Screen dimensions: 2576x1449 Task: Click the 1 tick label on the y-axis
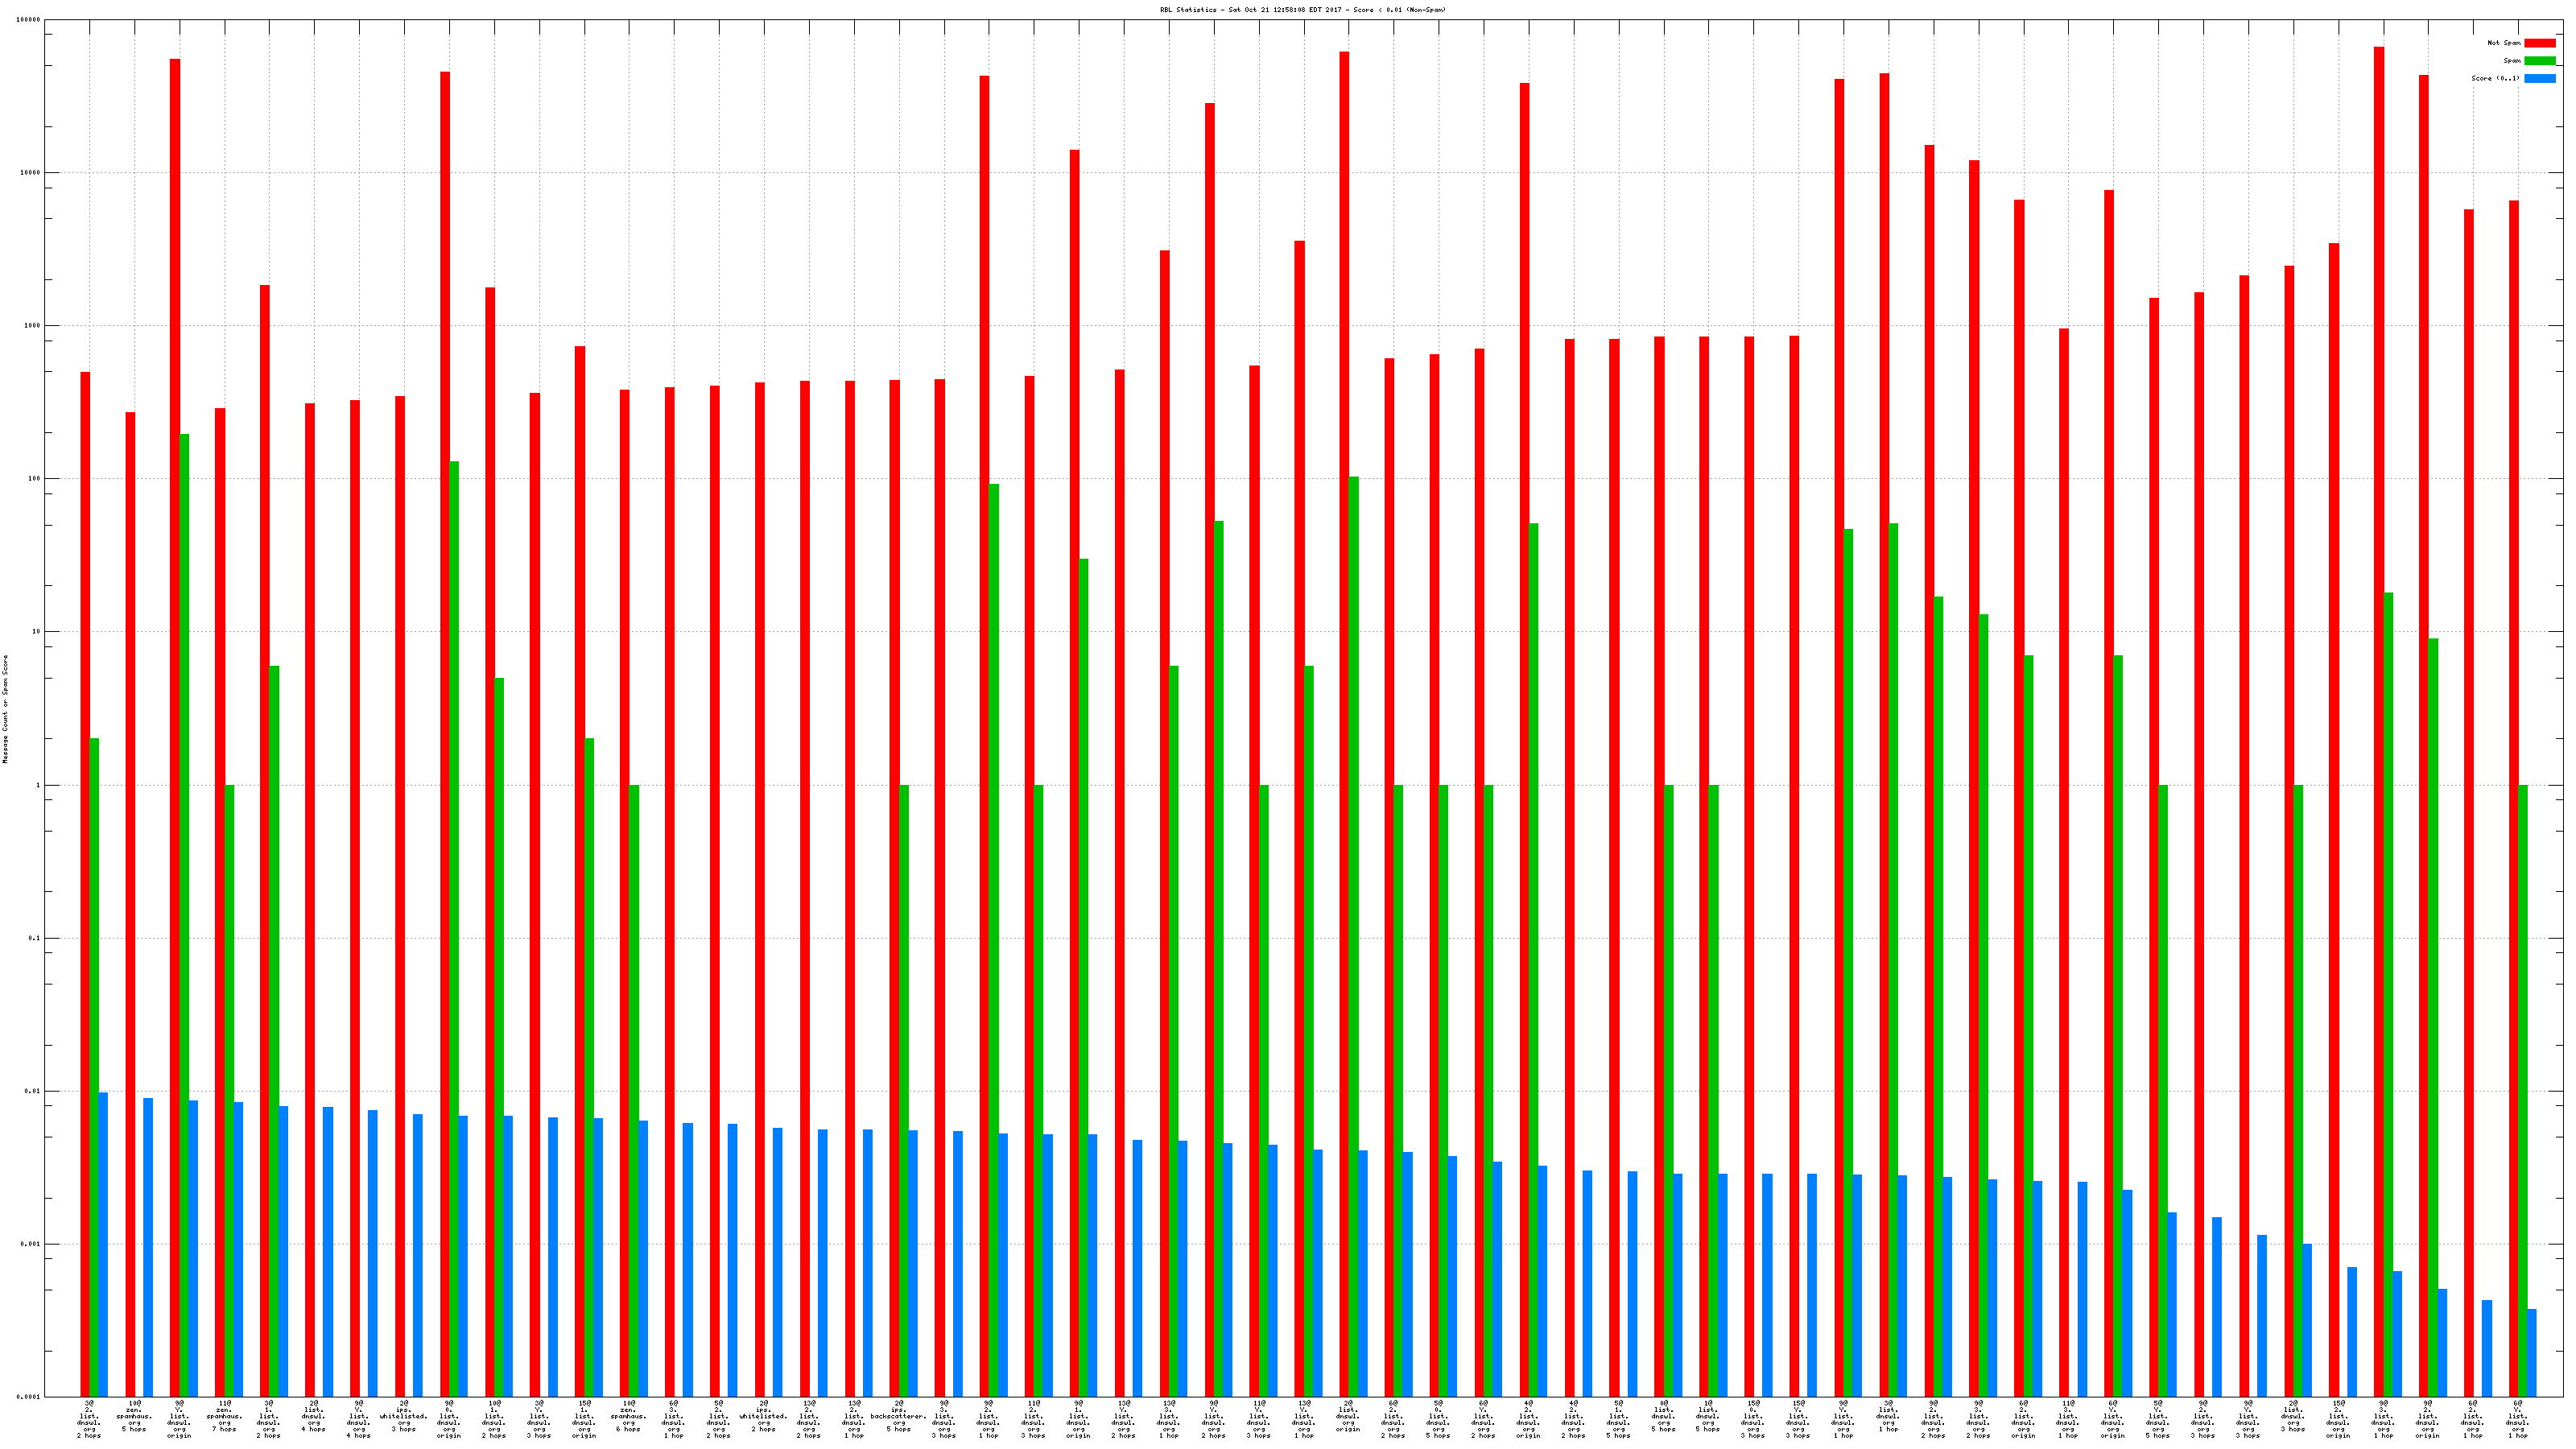(39, 785)
